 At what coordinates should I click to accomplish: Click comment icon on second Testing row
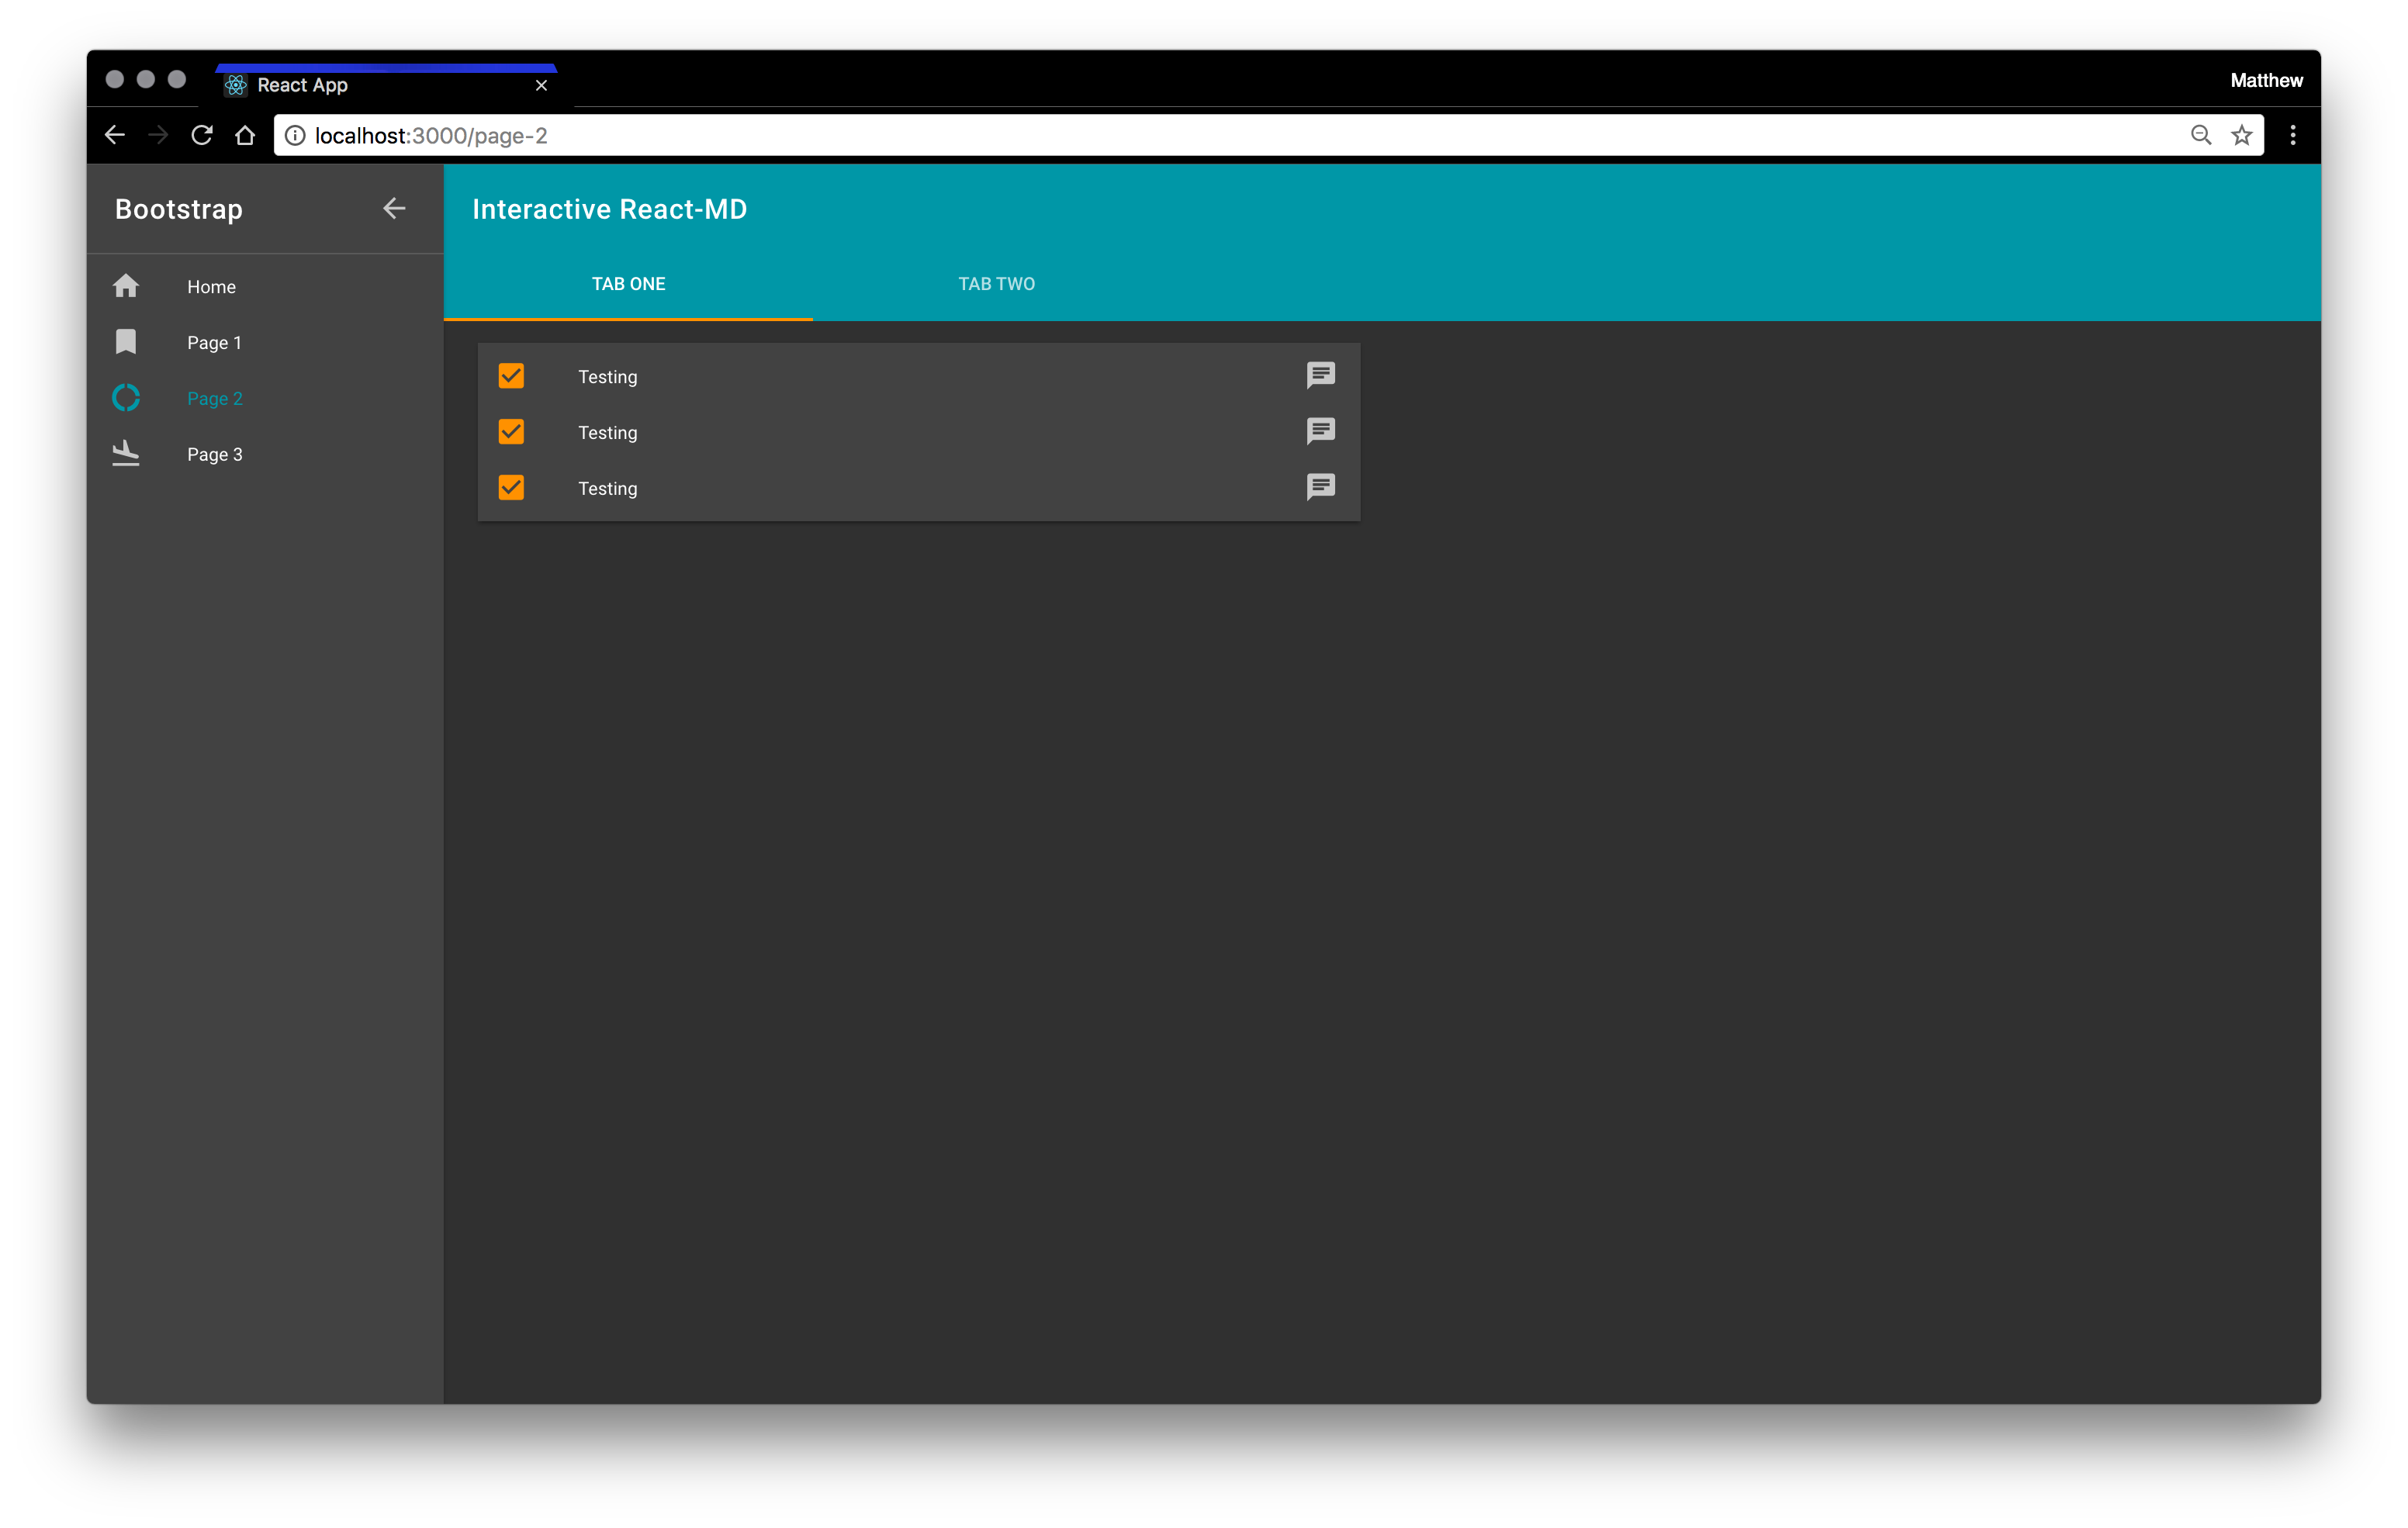1320,431
